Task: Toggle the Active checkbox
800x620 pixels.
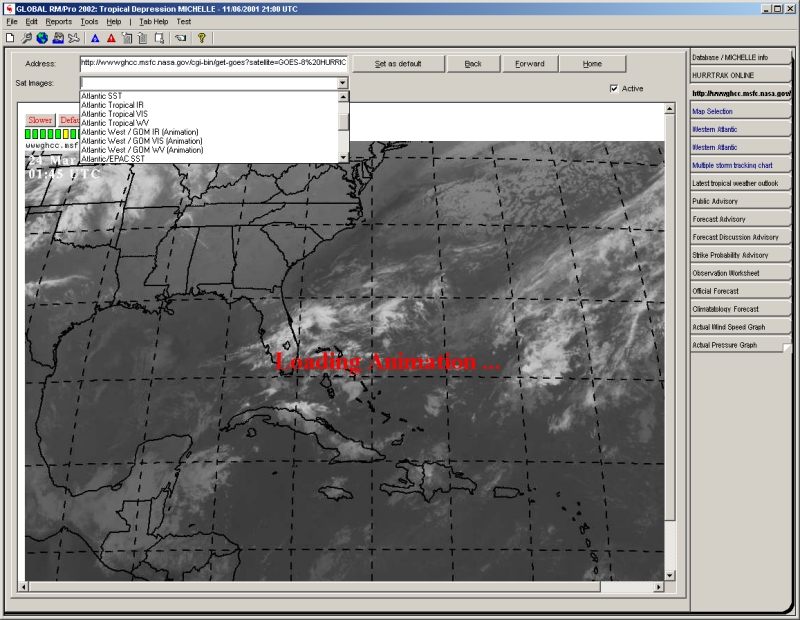Action: pos(614,89)
